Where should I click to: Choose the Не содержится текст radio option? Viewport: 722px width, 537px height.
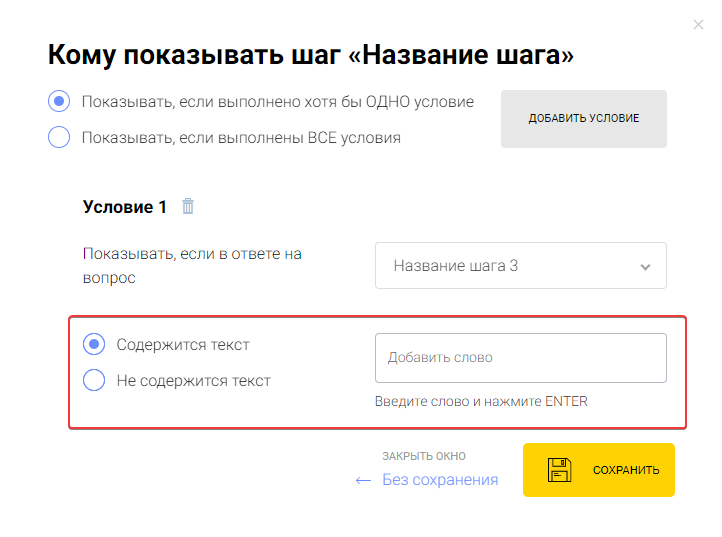(x=93, y=380)
